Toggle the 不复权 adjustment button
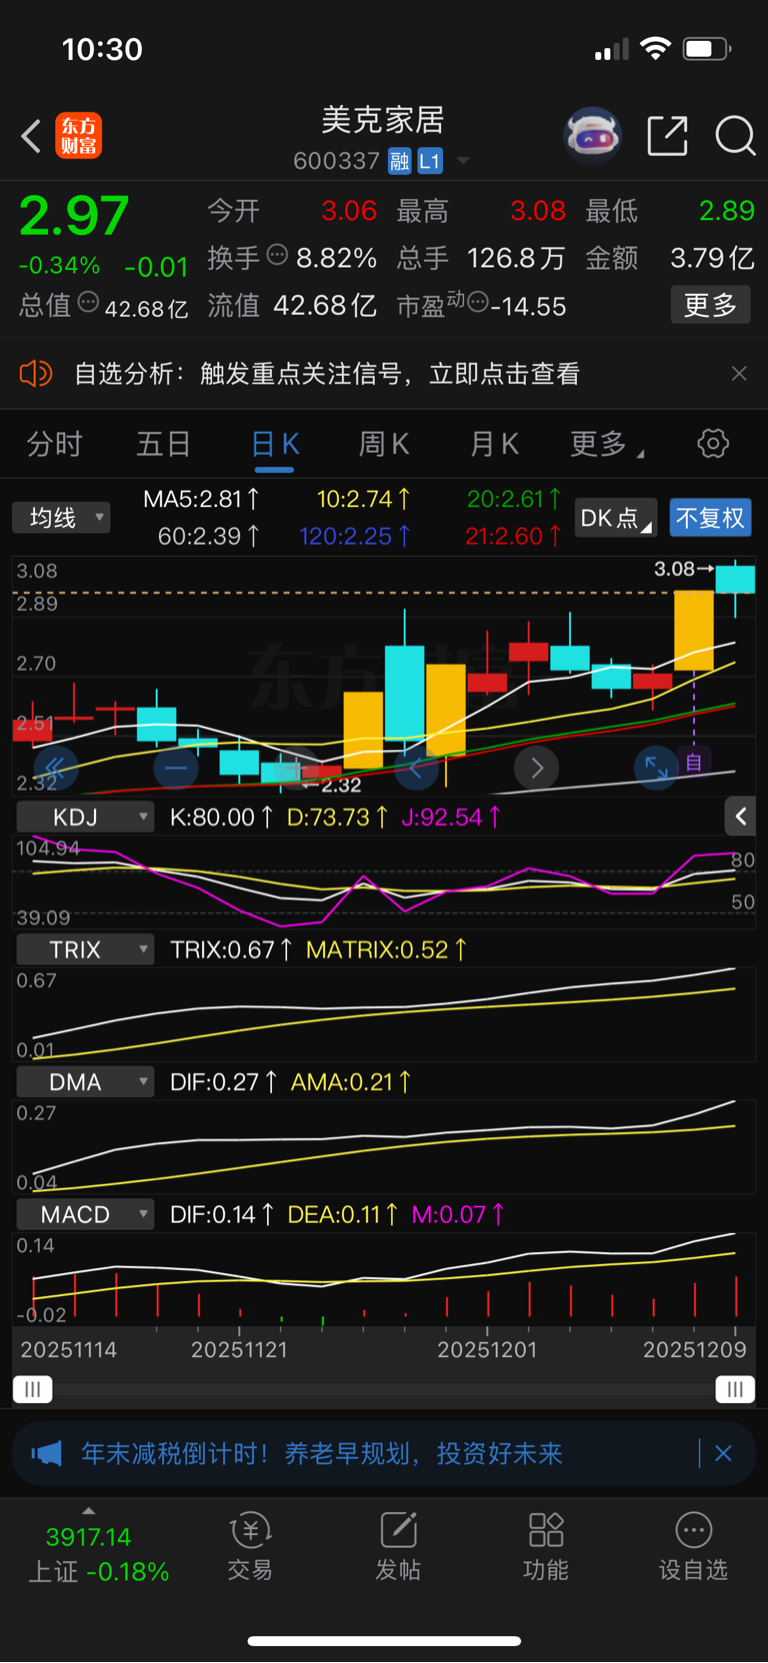Screen dimensions: 768x1663 pos(710,518)
